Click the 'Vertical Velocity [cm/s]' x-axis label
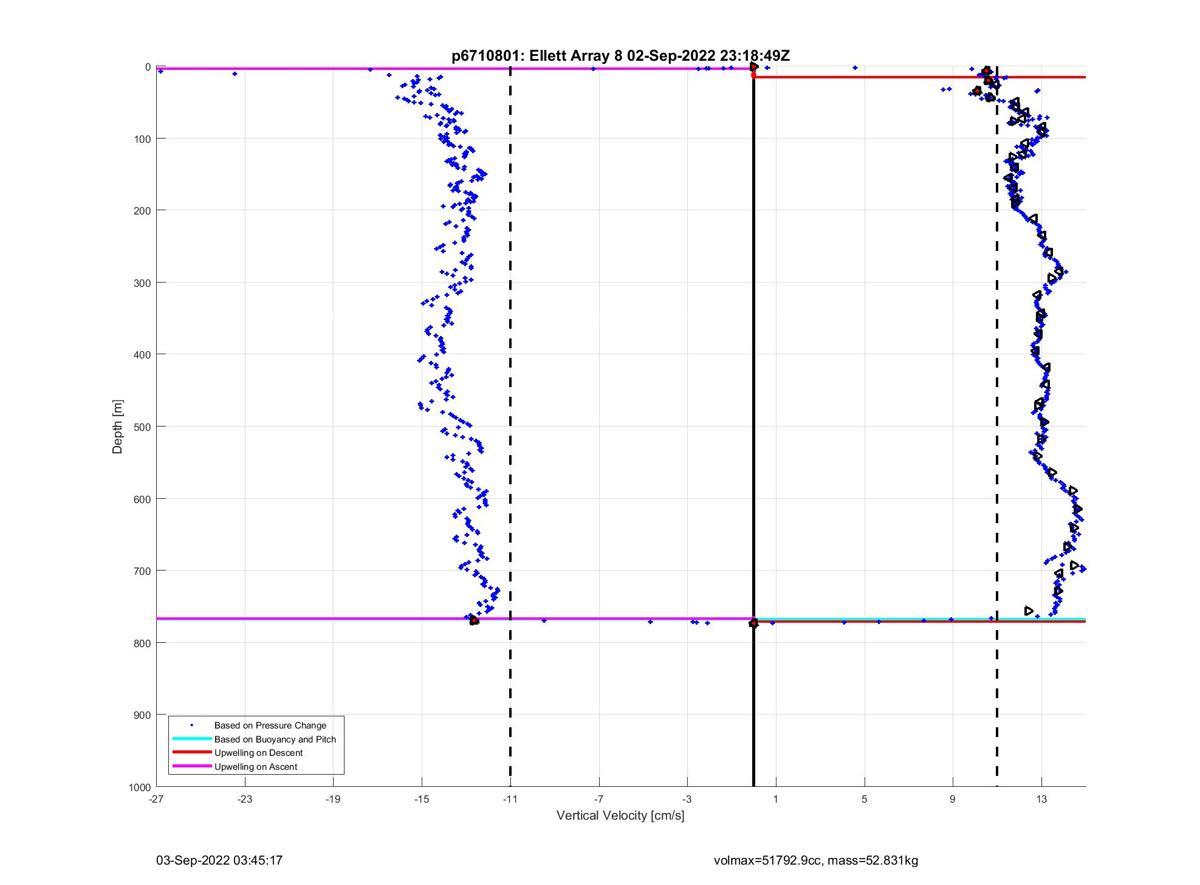 (620, 816)
